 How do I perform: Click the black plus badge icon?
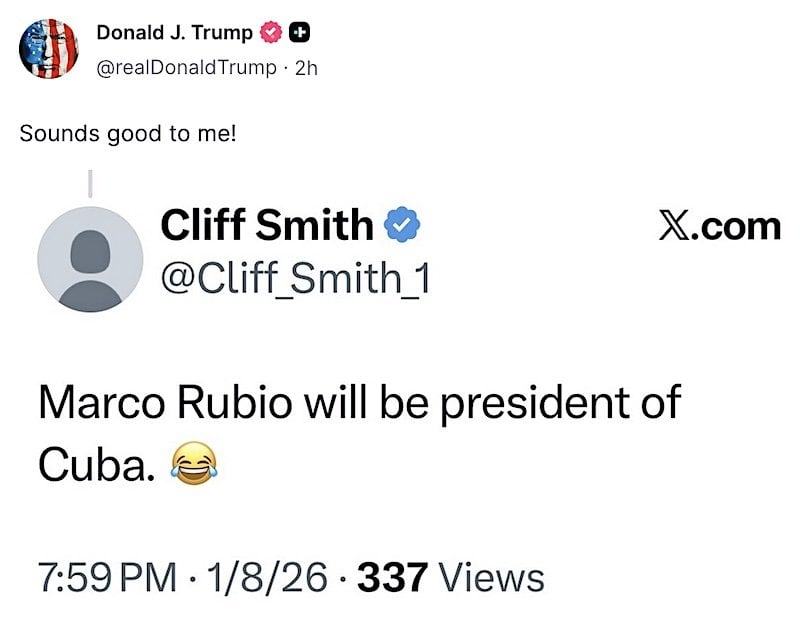tap(297, 33)
